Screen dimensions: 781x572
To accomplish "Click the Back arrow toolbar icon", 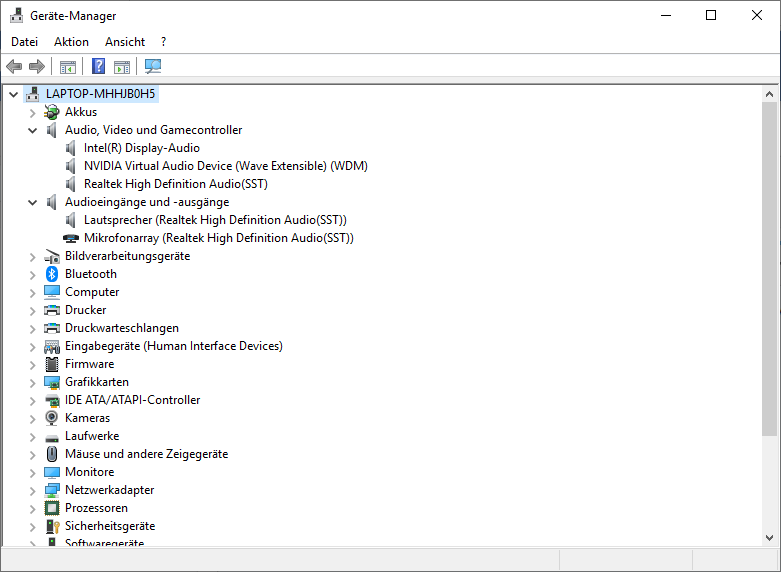I will [14, 66].
